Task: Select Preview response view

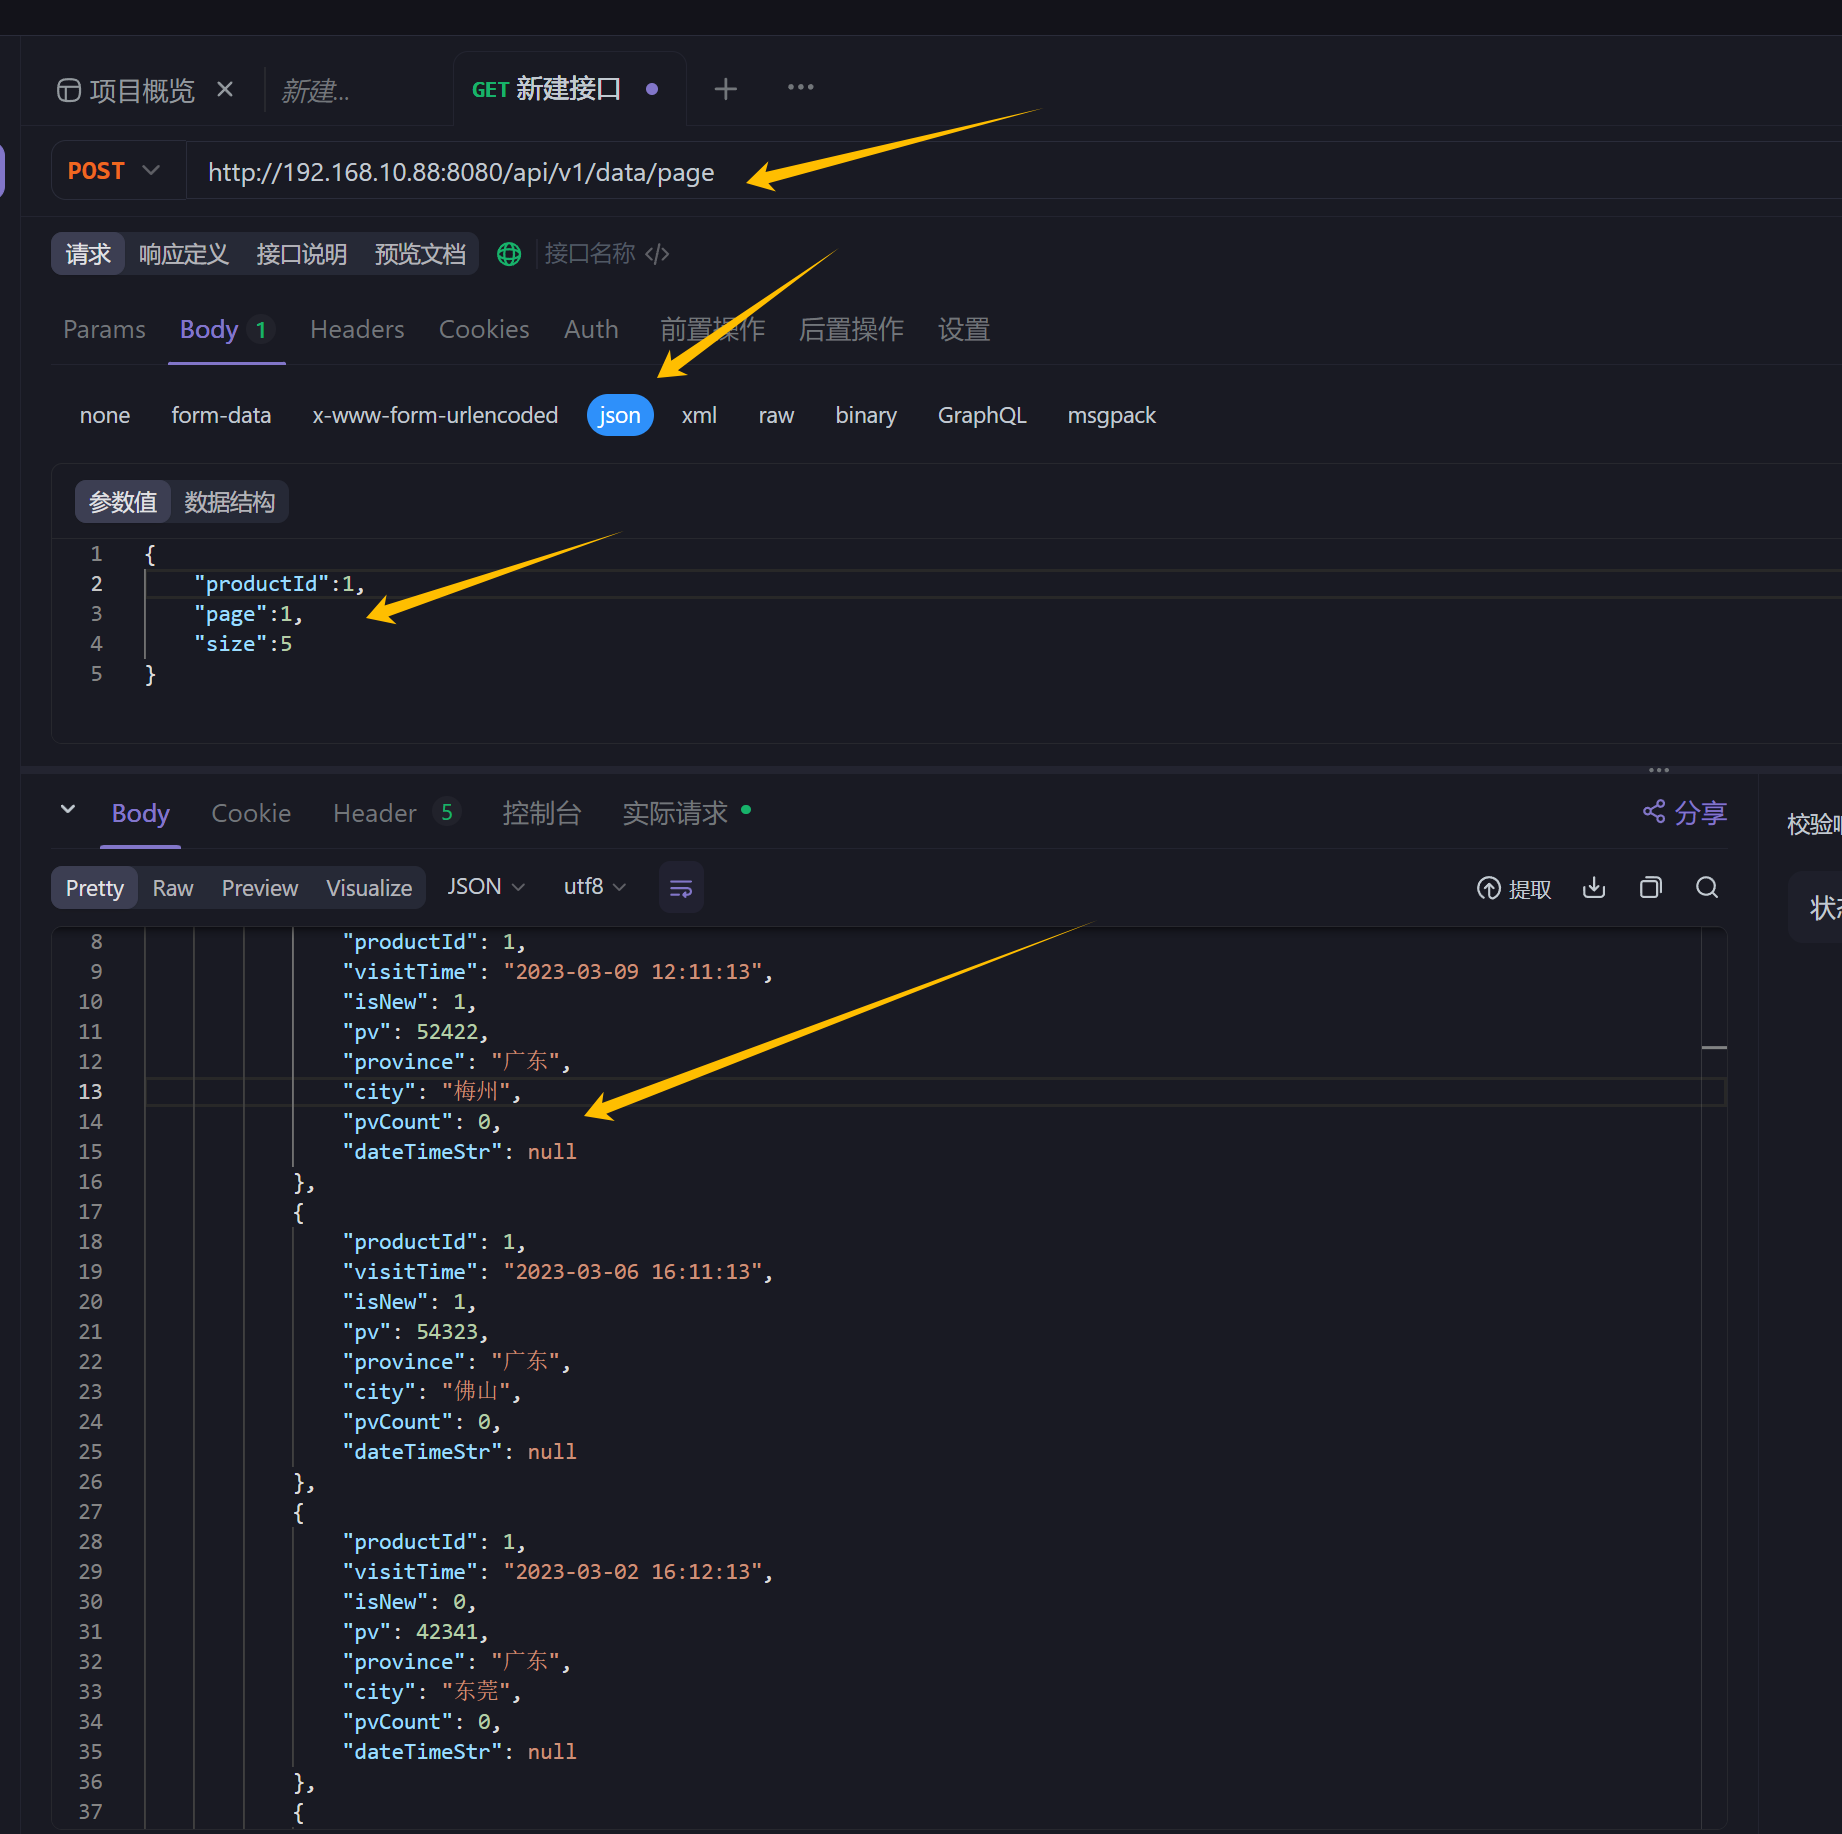Action: [x=260, y=888]
